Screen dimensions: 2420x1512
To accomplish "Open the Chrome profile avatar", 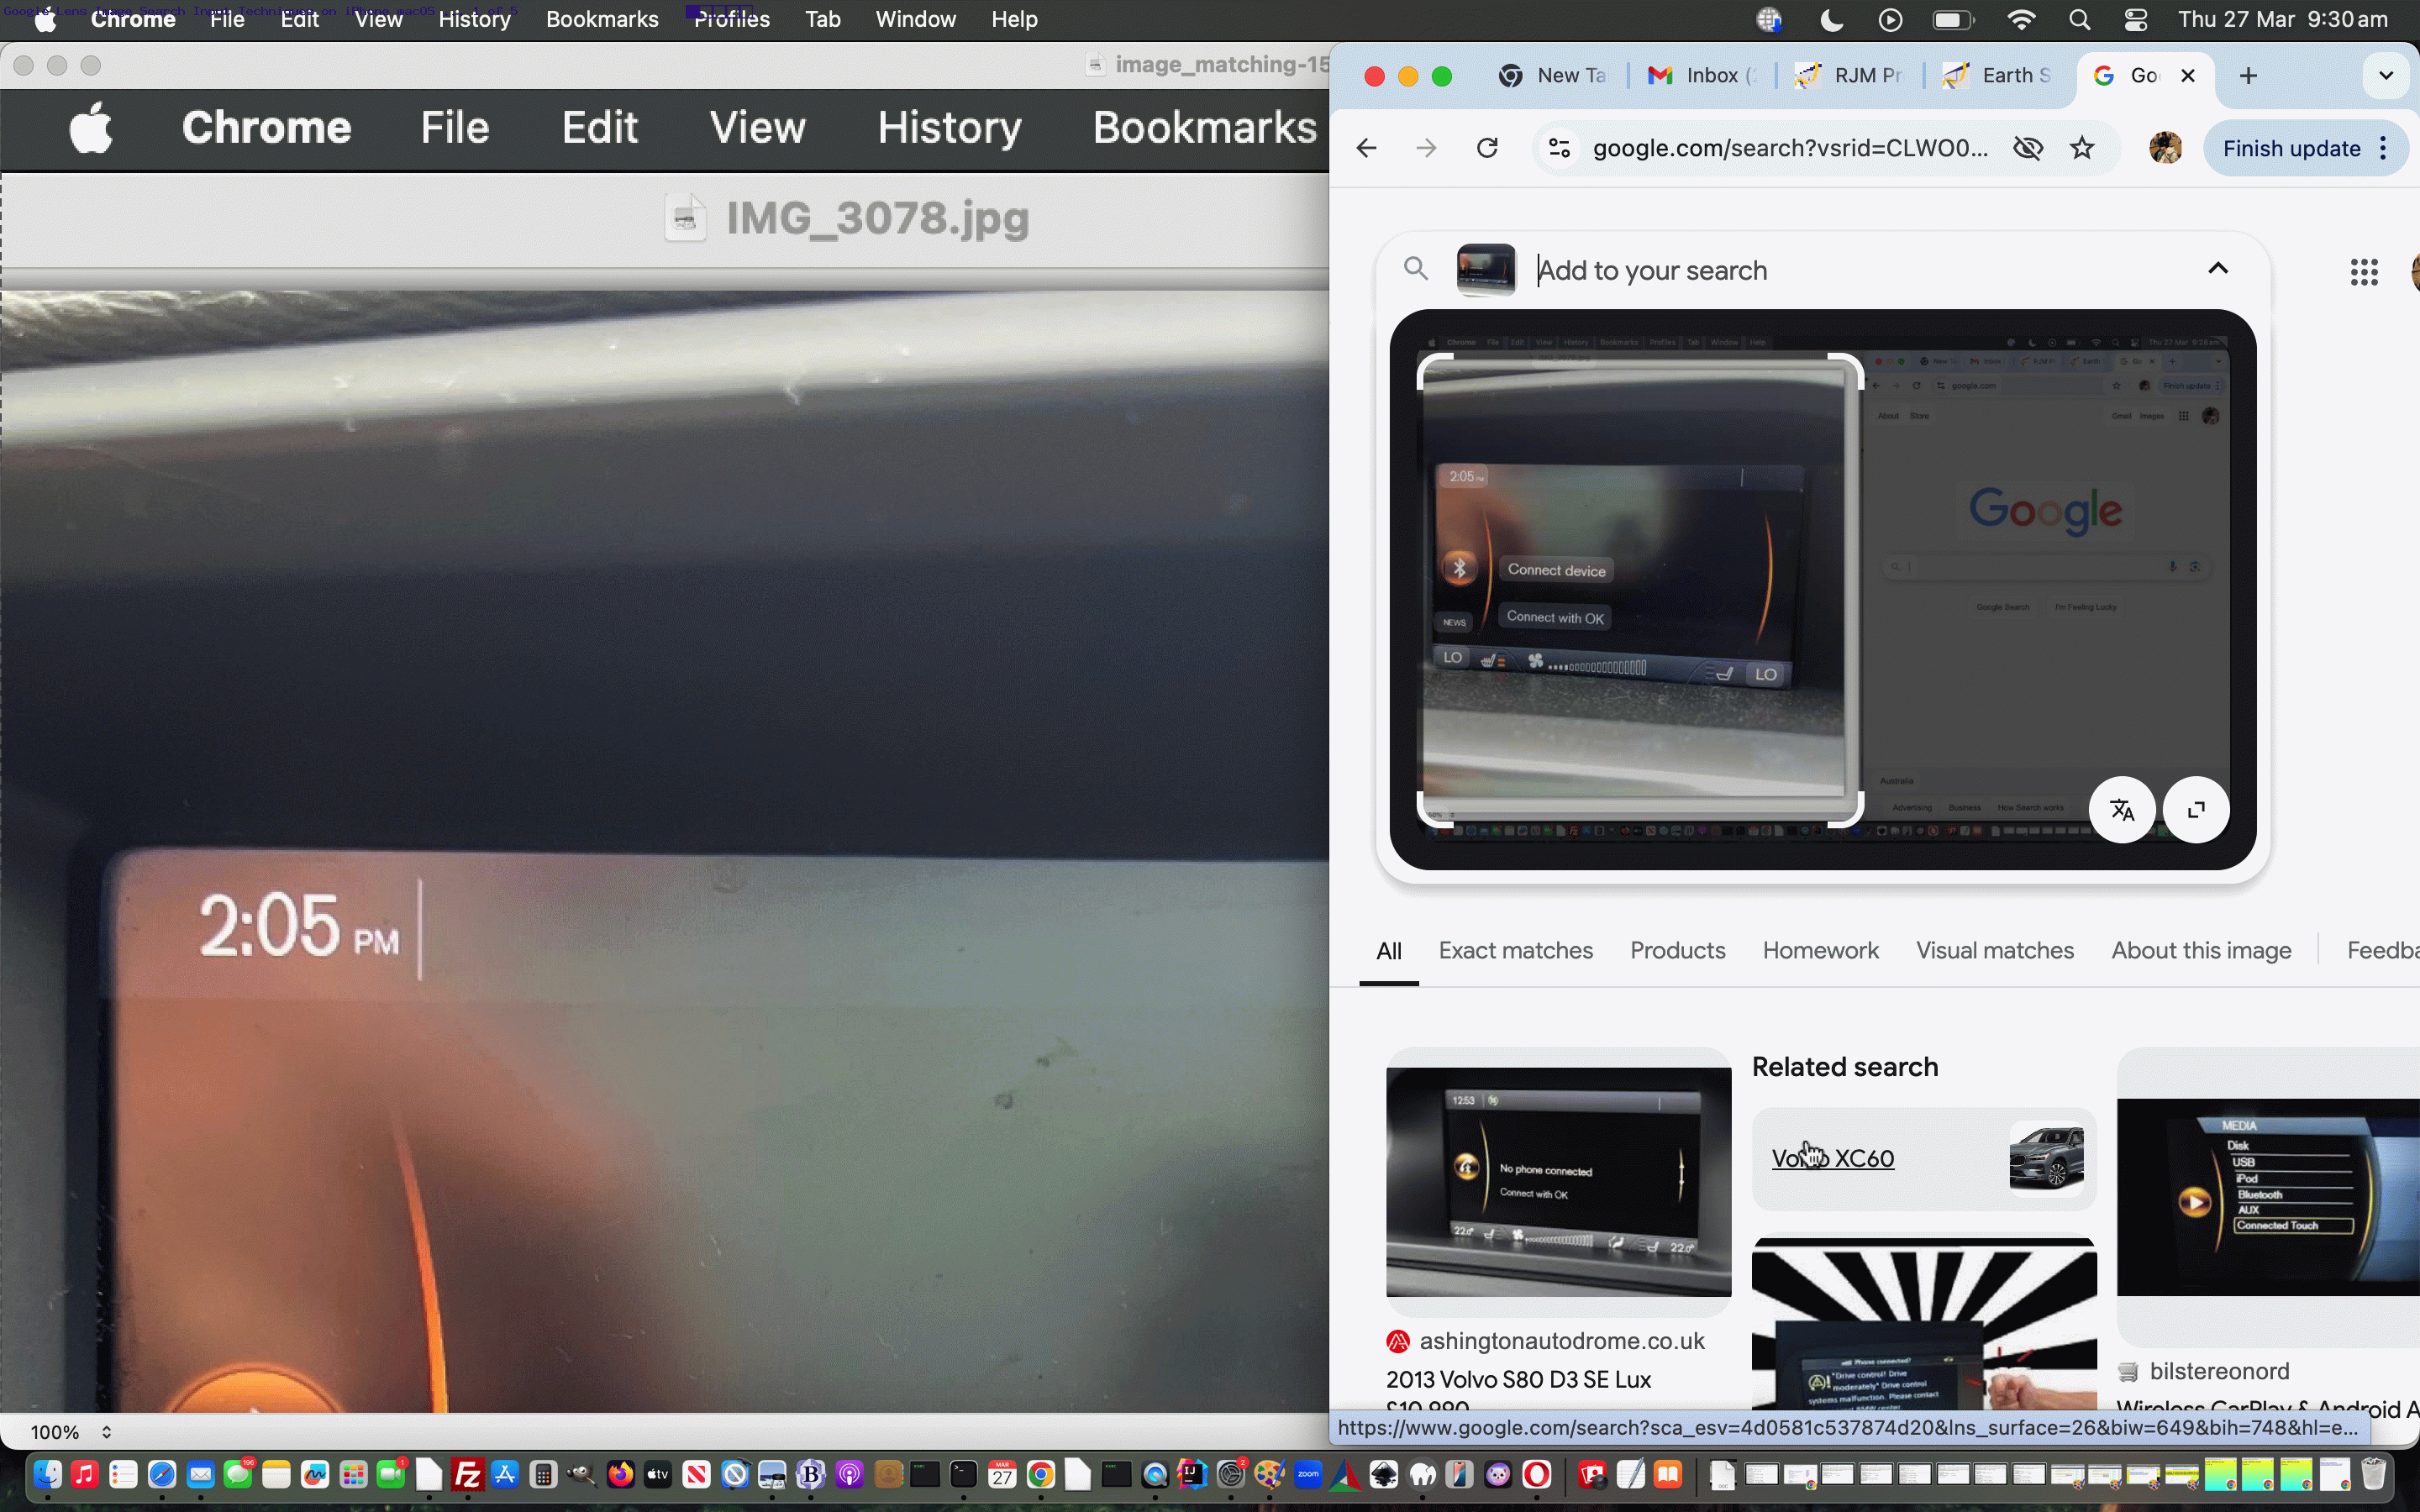I will click(2165, 149).
